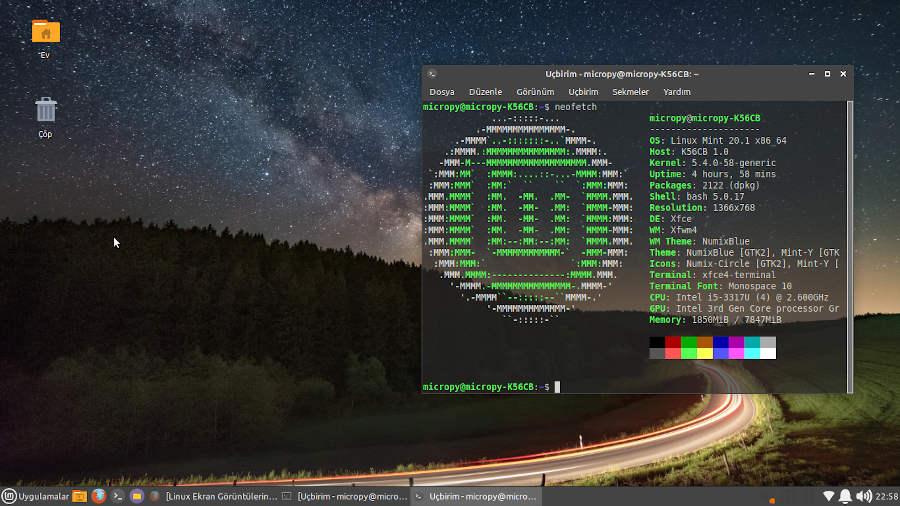Select the active Uçbirim taskbar button
Image resolution: width=900 pixels, height=506 pixels.
(x=476, y=496)
